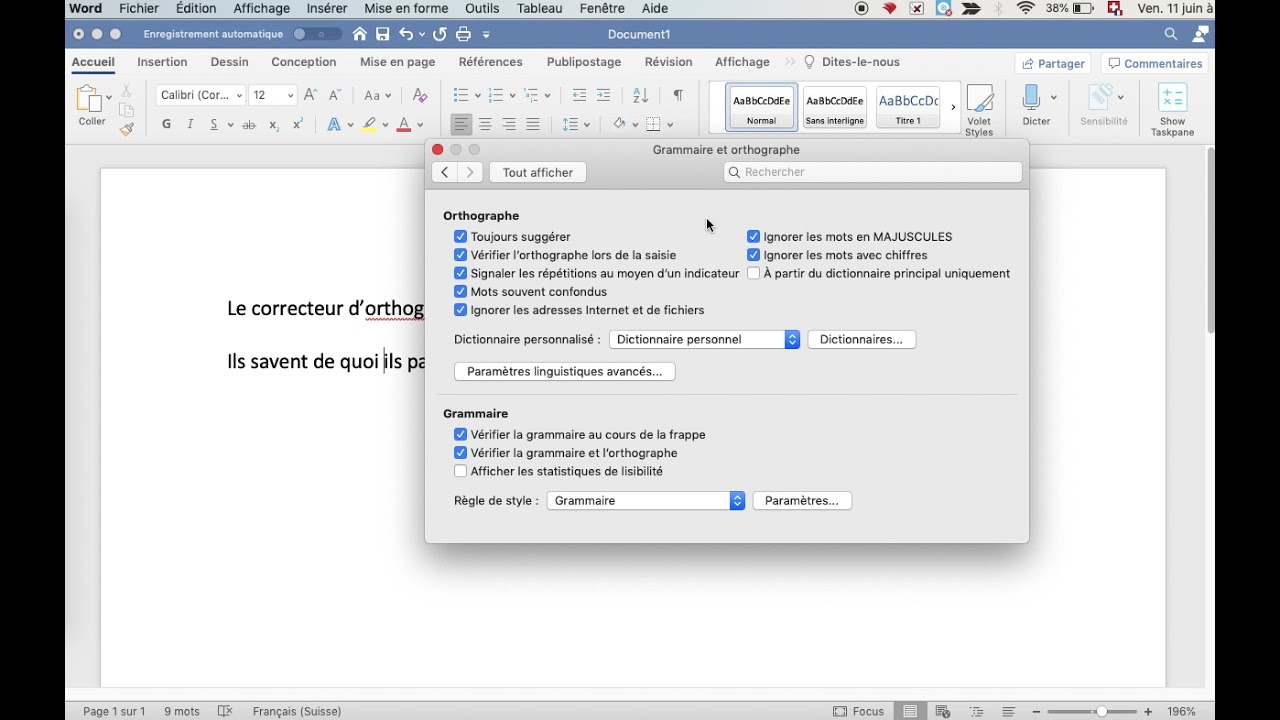Open the Fichier menu
1280x720 pixels.
139,8
